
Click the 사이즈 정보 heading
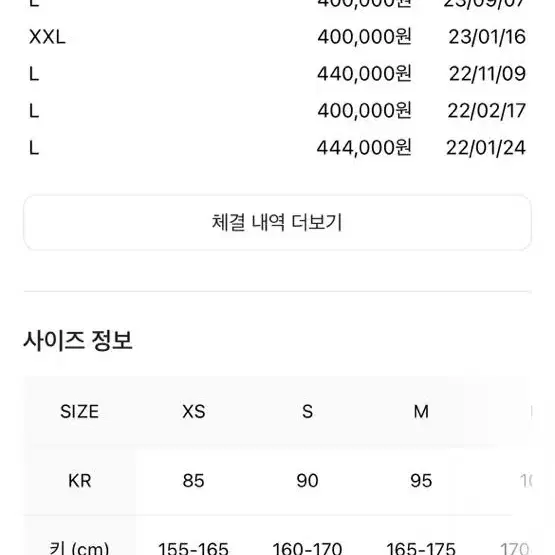pos(78,341)
